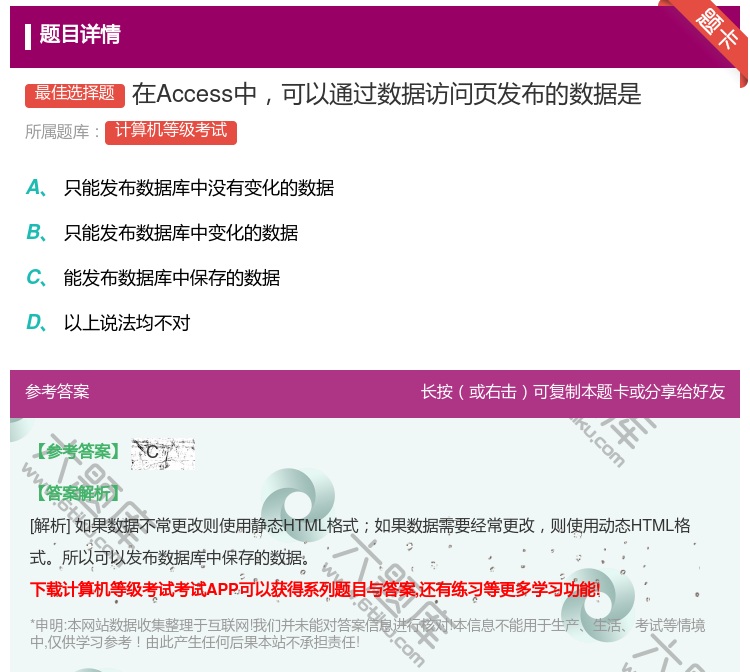
Task: Select answer option B 只能发布数据库中变化的数据
Action: coord(162,233)
